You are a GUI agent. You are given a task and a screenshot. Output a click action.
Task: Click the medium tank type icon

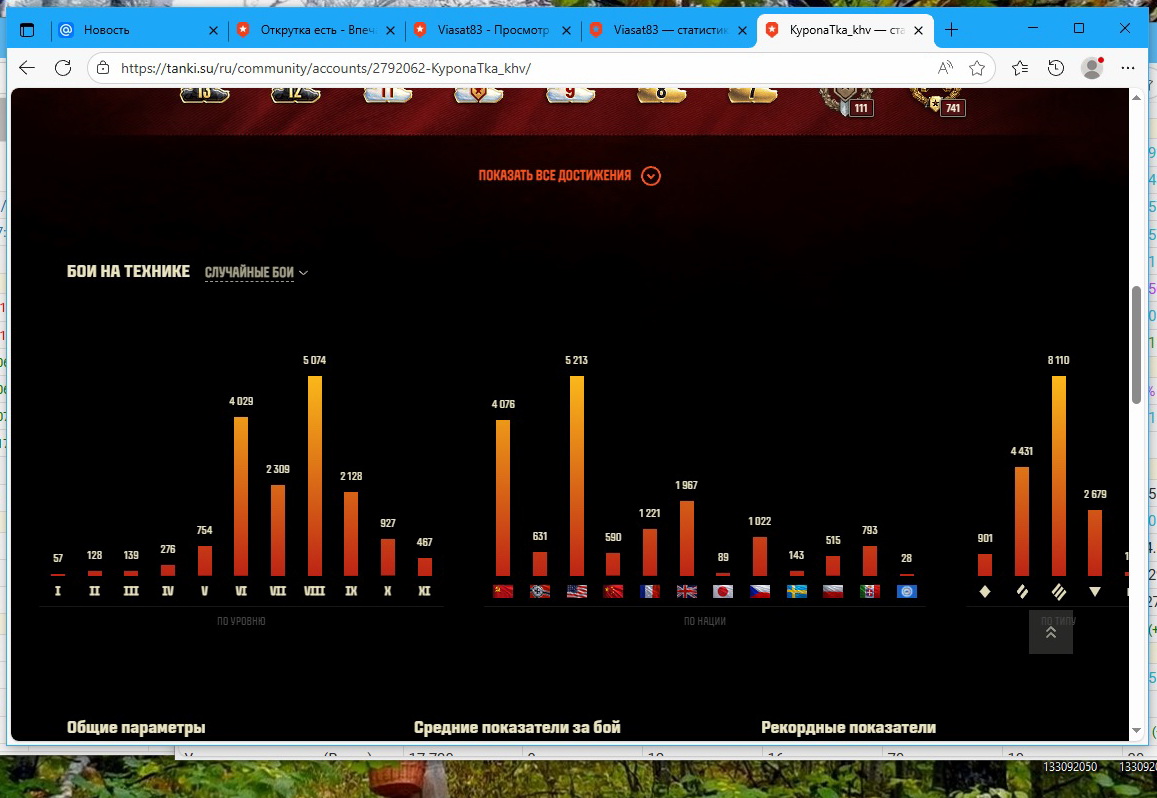1022,591
